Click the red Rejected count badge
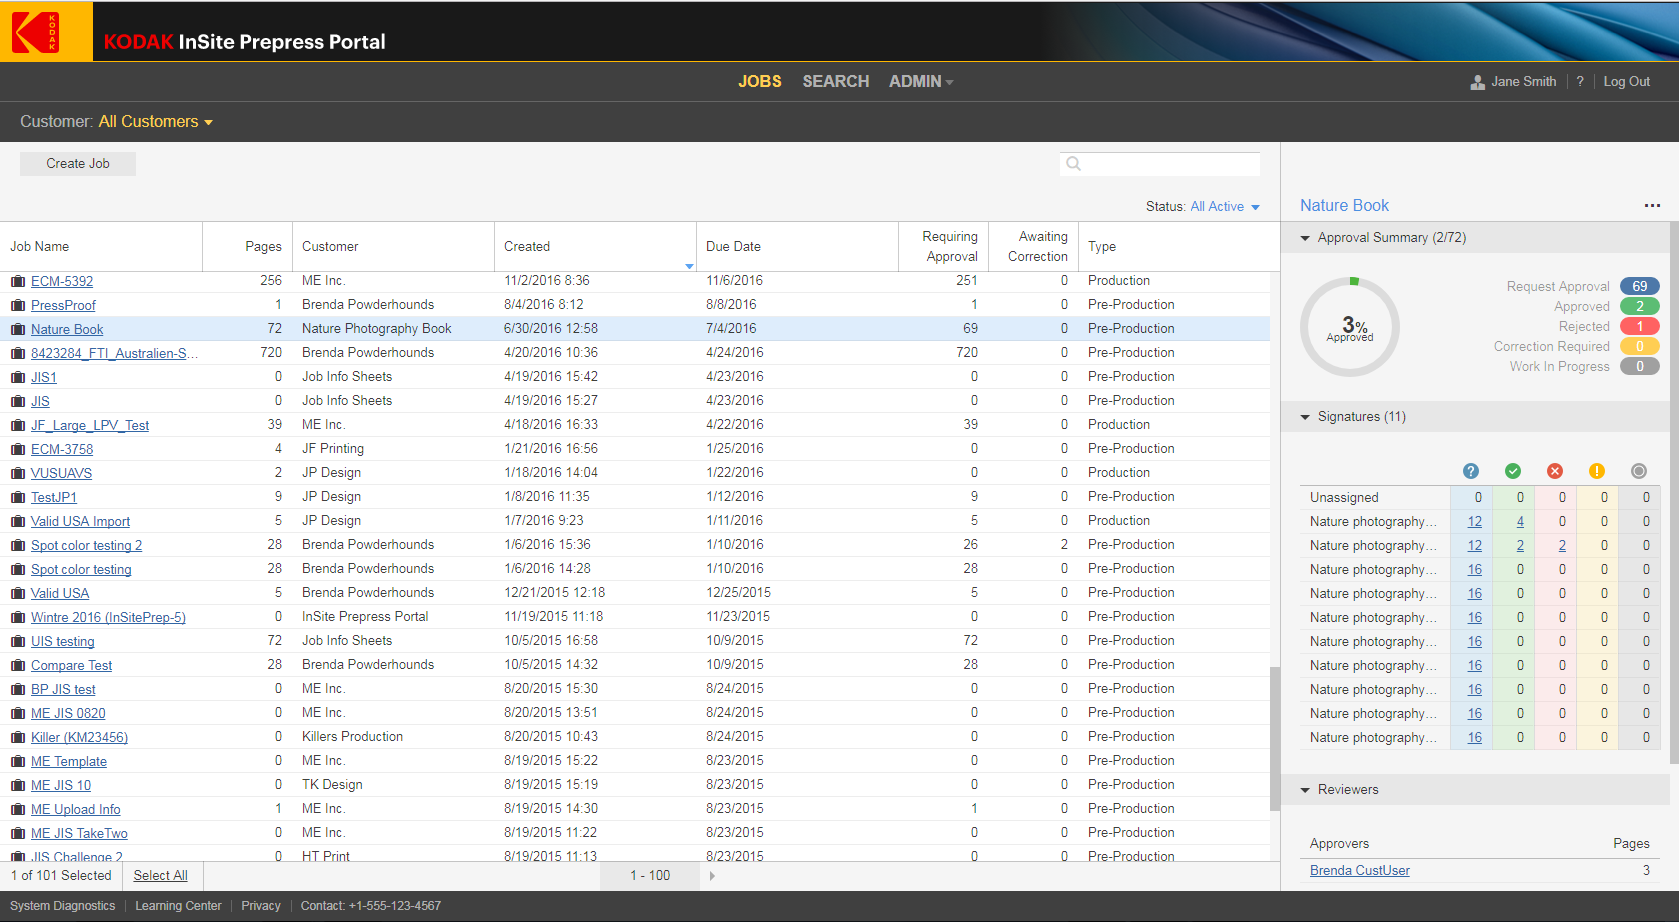This screenshot has height=922, width=1679. tap(1639, 327)
